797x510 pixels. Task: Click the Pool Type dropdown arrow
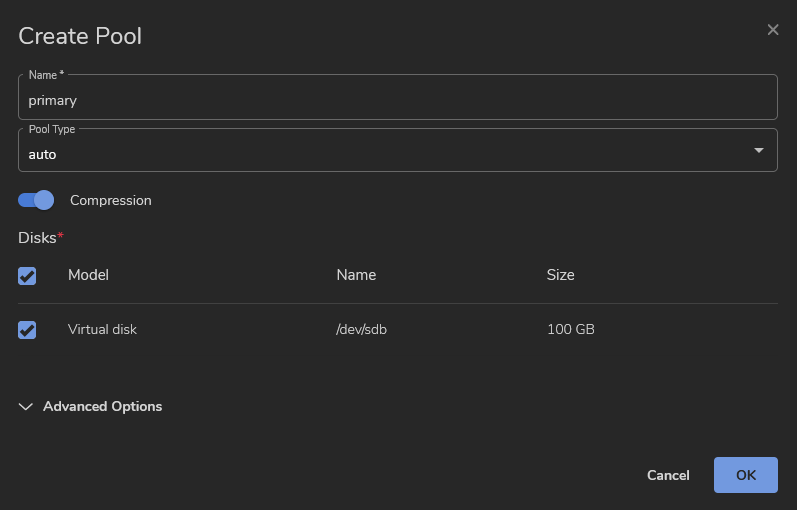coord(758,151)
